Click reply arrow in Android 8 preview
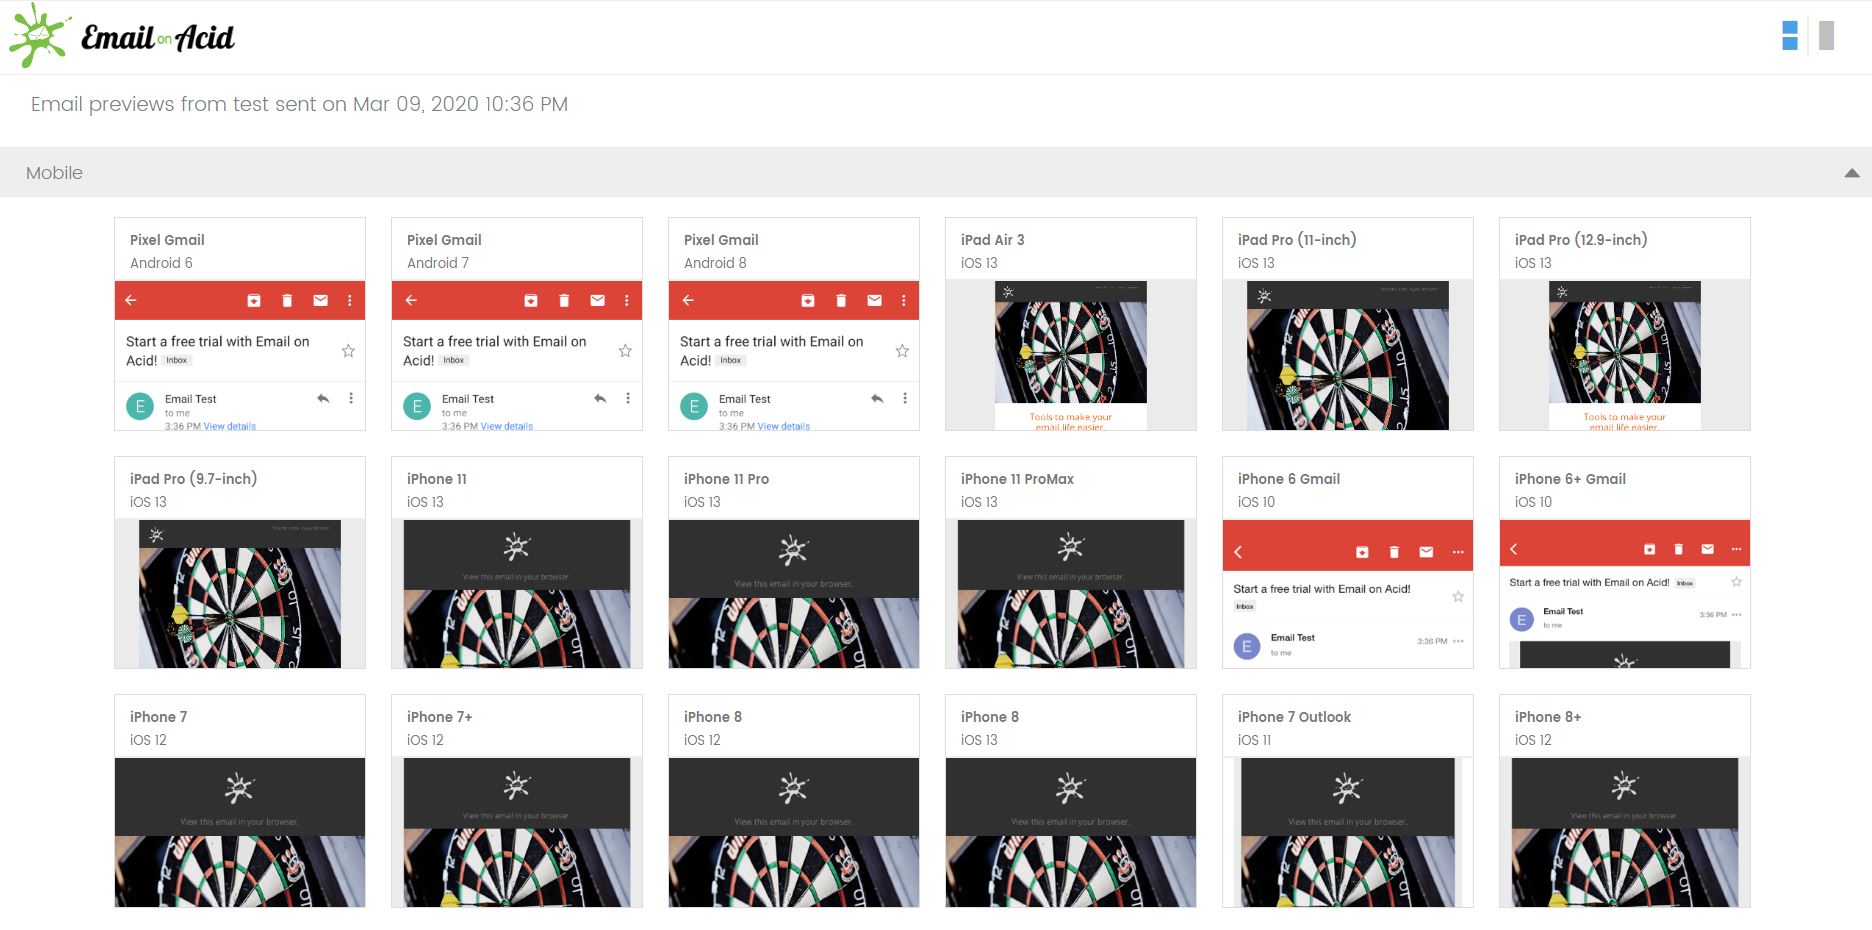Screen dimensions: 1872x930 877,398
